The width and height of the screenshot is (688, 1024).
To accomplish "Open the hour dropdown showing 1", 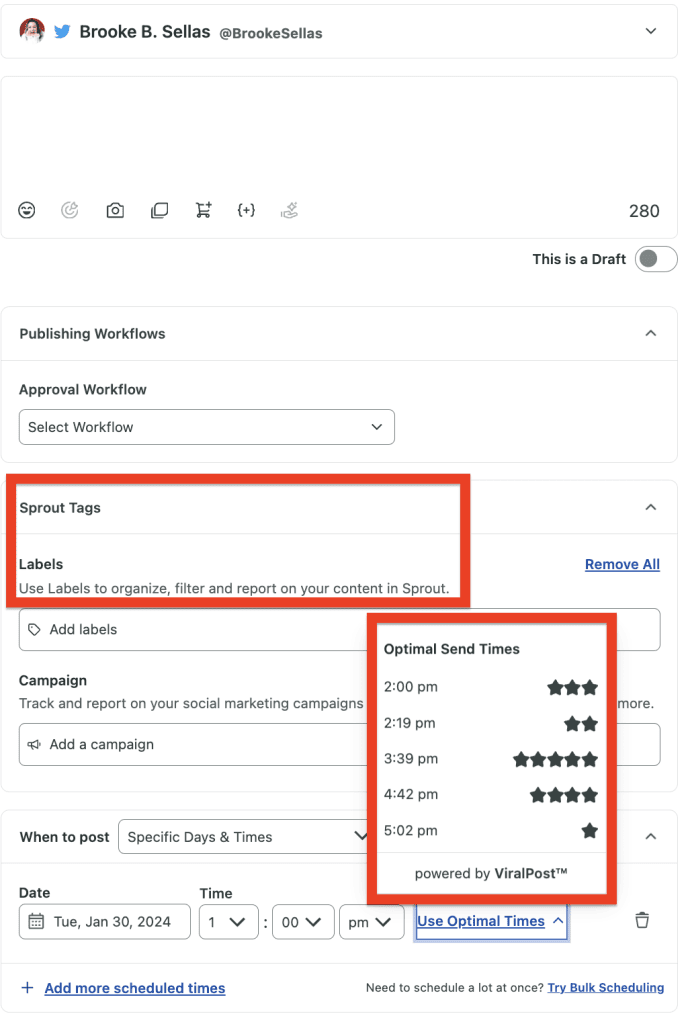I will point(228,921).
